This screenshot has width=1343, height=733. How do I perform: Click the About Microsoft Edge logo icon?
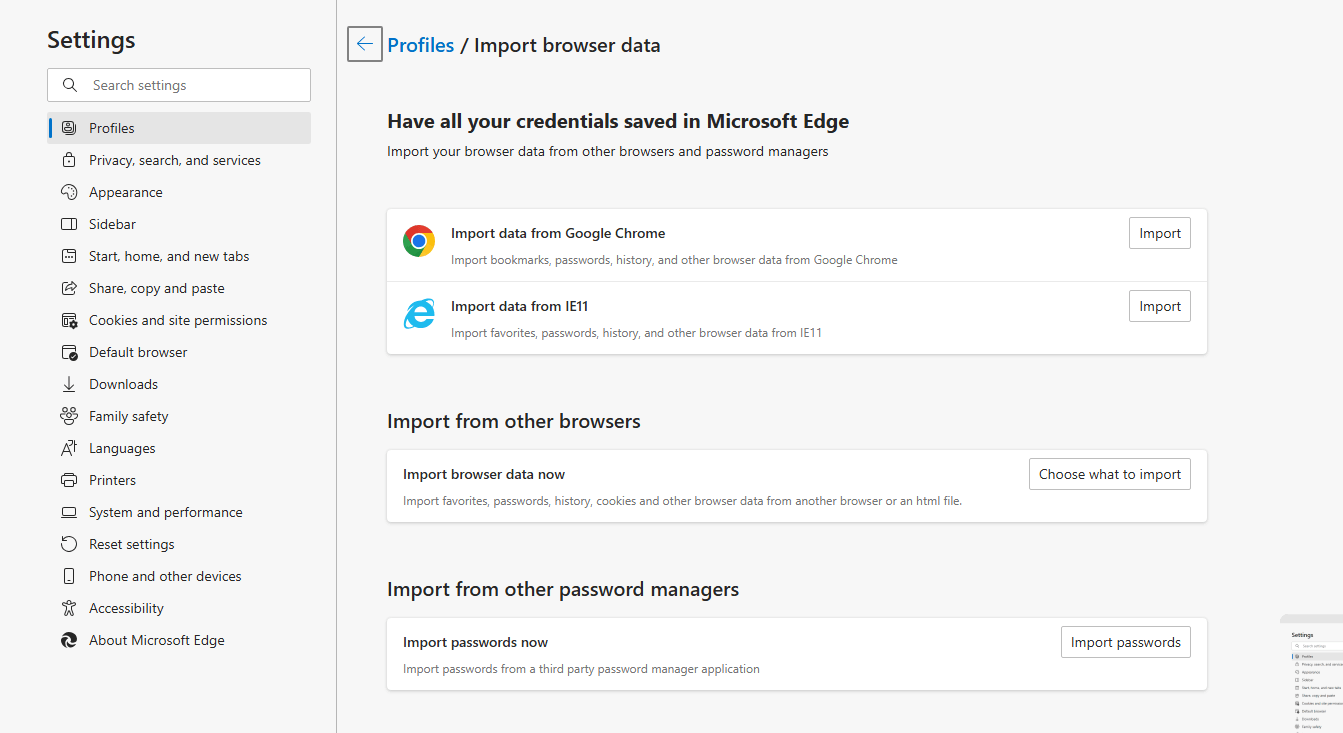[x=69, y=640]
